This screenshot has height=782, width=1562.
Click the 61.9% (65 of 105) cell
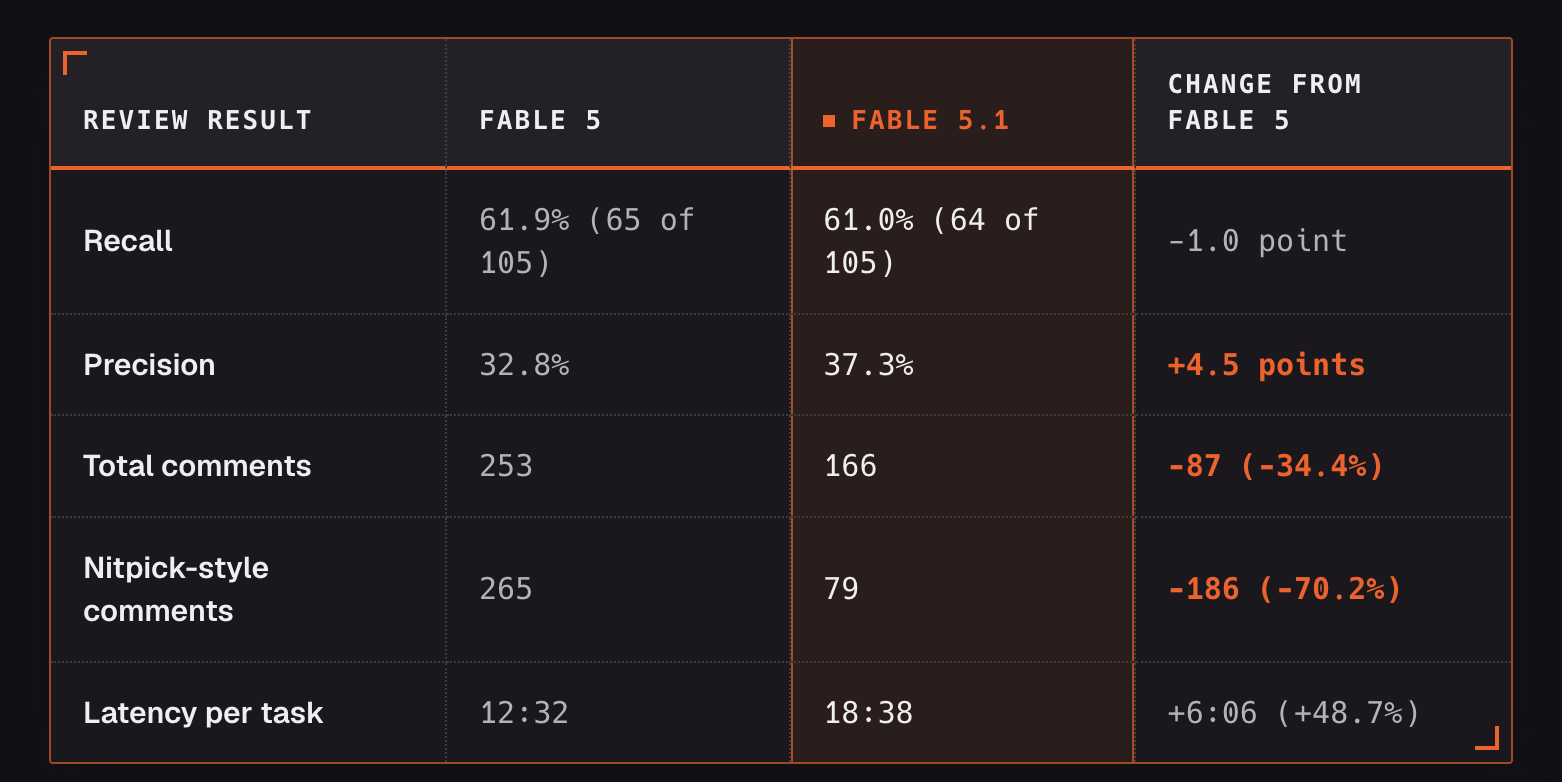coord(587,241)
